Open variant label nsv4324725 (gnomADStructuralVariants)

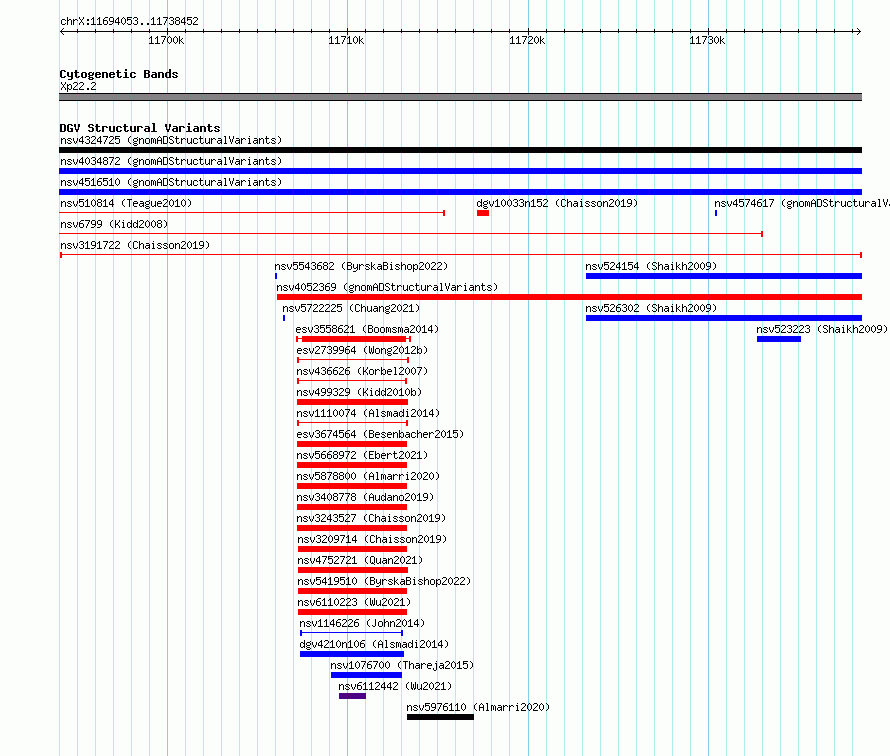coord(171,140)
